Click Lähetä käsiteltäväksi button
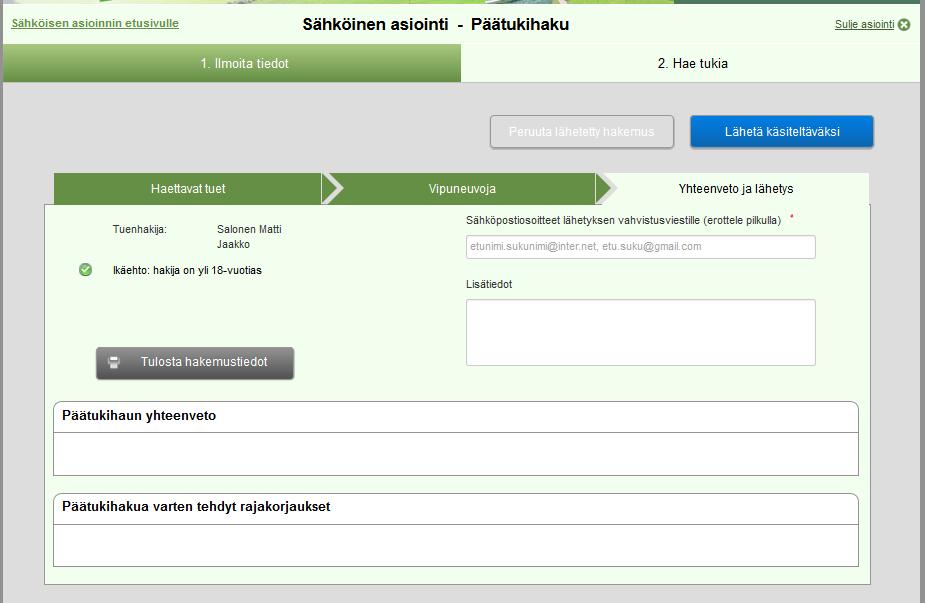Image resolution: width=925 pixels, height=603 pixels. click(782, 132)
